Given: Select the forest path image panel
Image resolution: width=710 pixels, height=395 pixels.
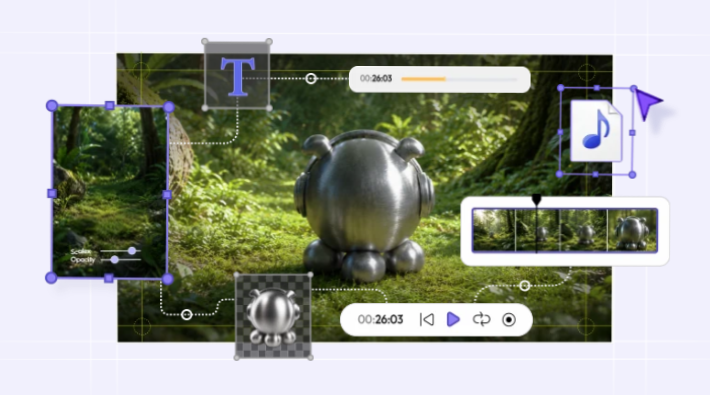Looking at the screenshot, I should pos(110,192).
